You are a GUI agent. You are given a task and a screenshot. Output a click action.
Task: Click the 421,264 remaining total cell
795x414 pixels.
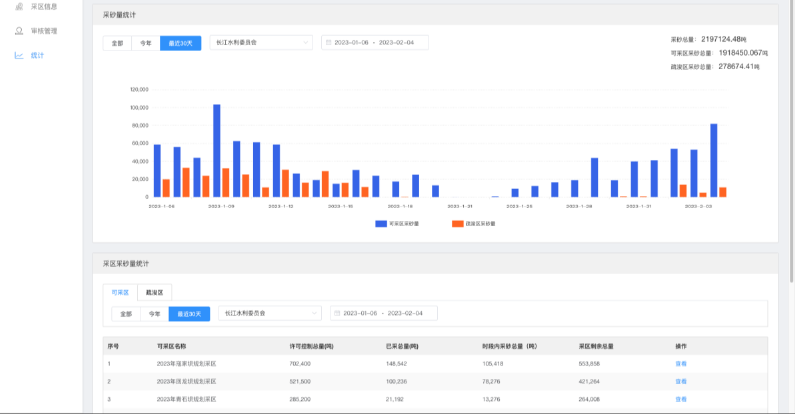[589, 382]
